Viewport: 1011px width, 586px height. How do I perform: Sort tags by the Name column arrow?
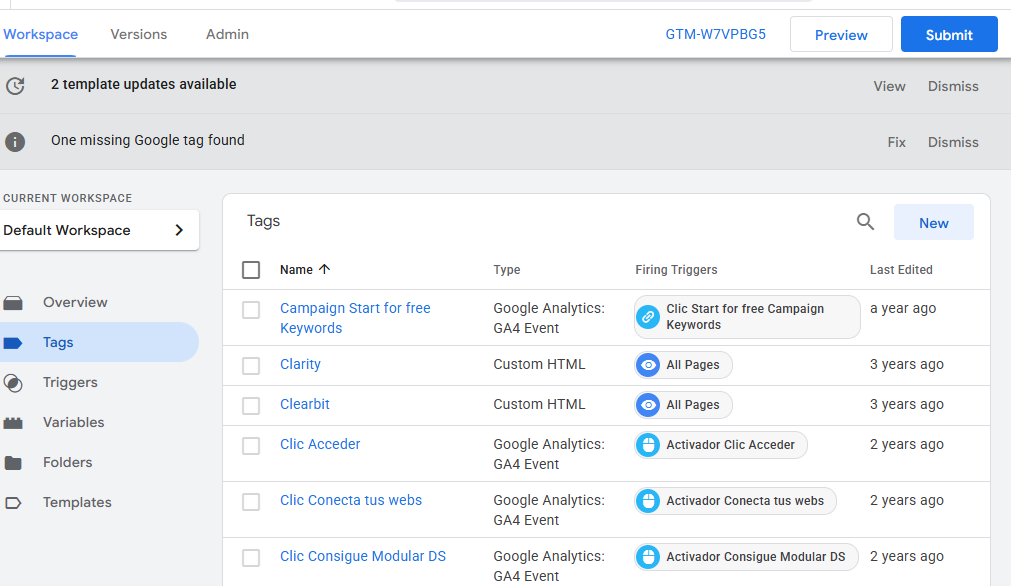324,270
